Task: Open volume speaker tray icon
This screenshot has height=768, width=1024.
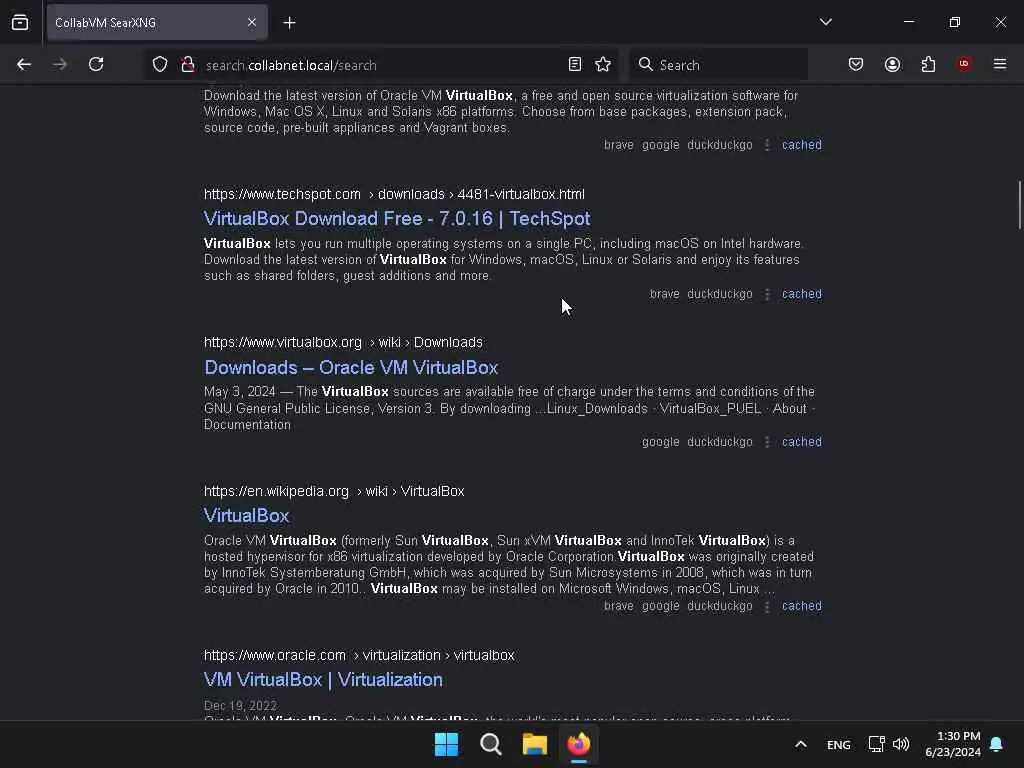Action: click(x=901, y=744)
